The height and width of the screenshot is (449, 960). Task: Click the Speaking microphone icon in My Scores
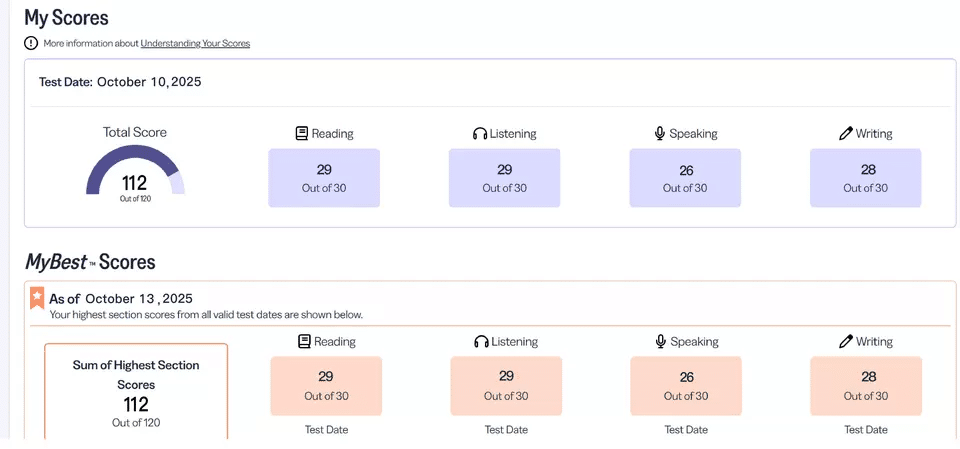click(x=660, y=133)
